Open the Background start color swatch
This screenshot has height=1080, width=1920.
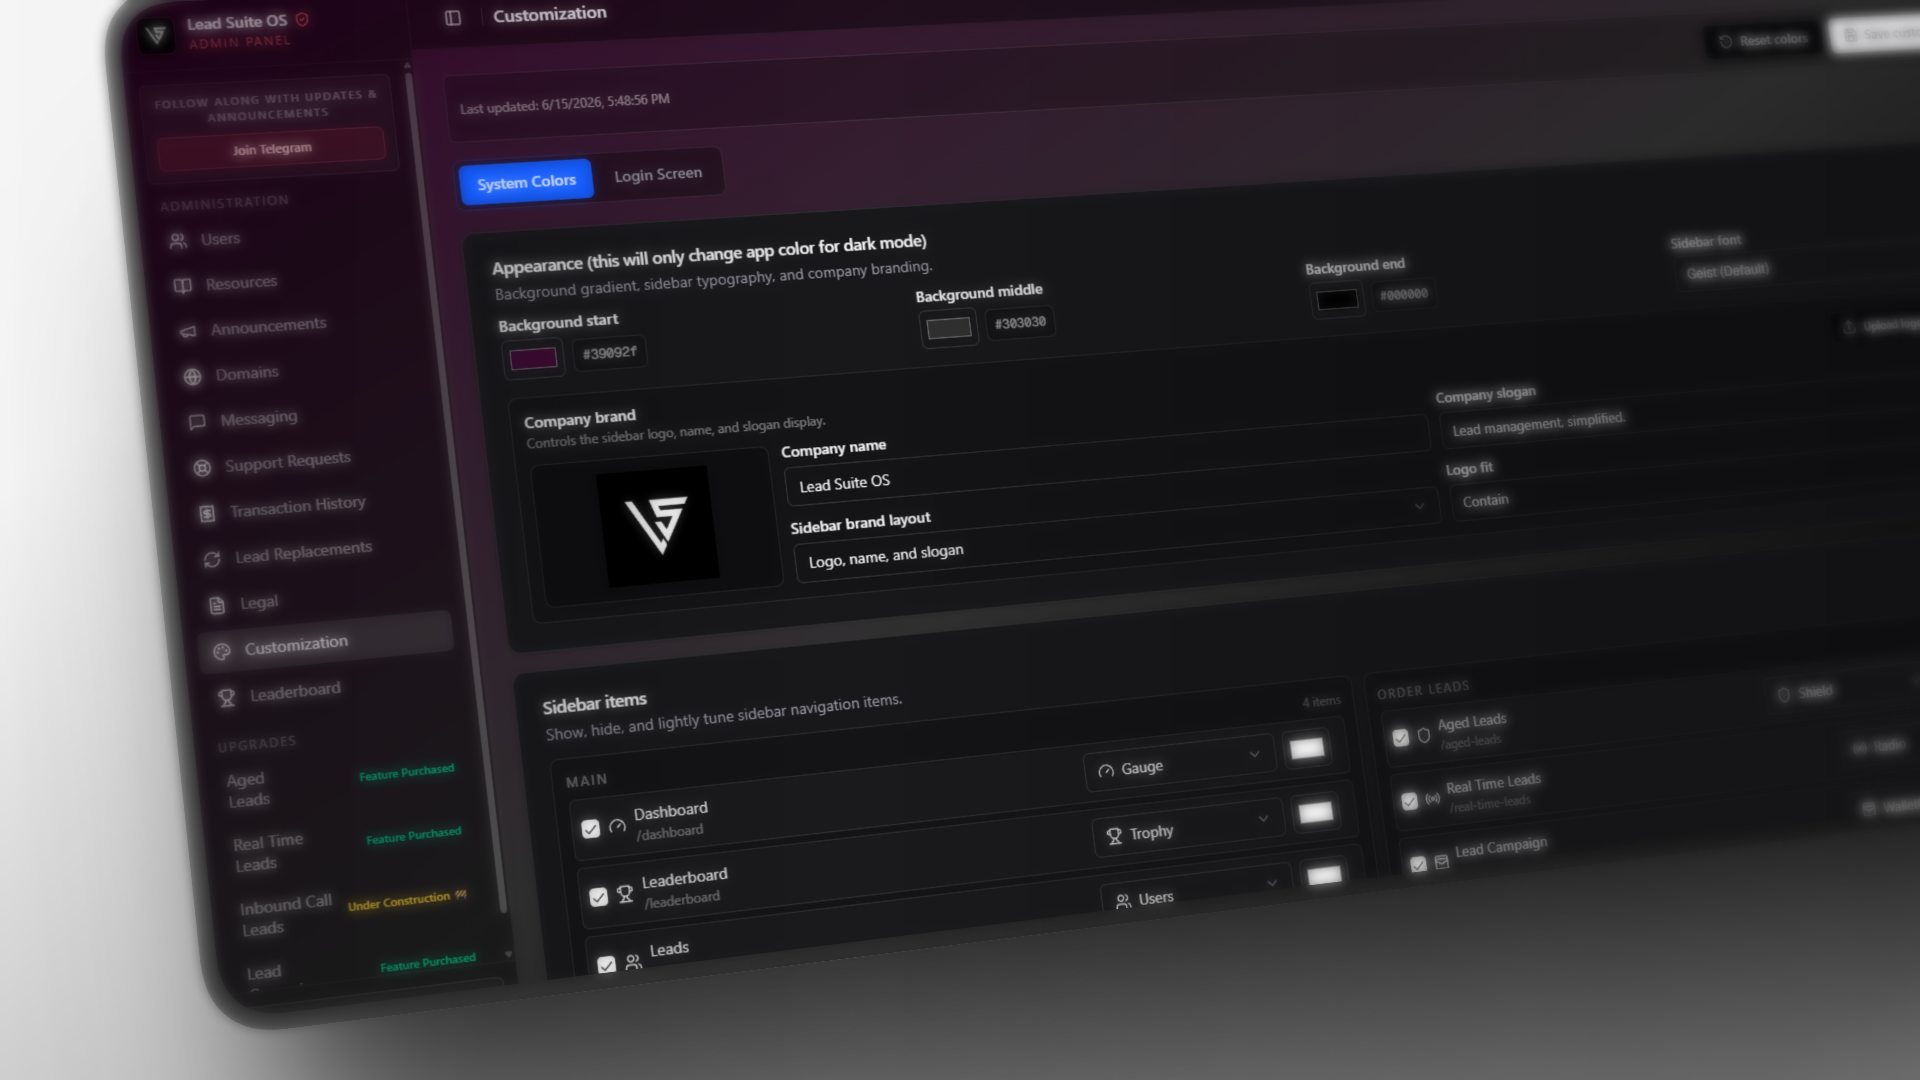pos(533,359)
